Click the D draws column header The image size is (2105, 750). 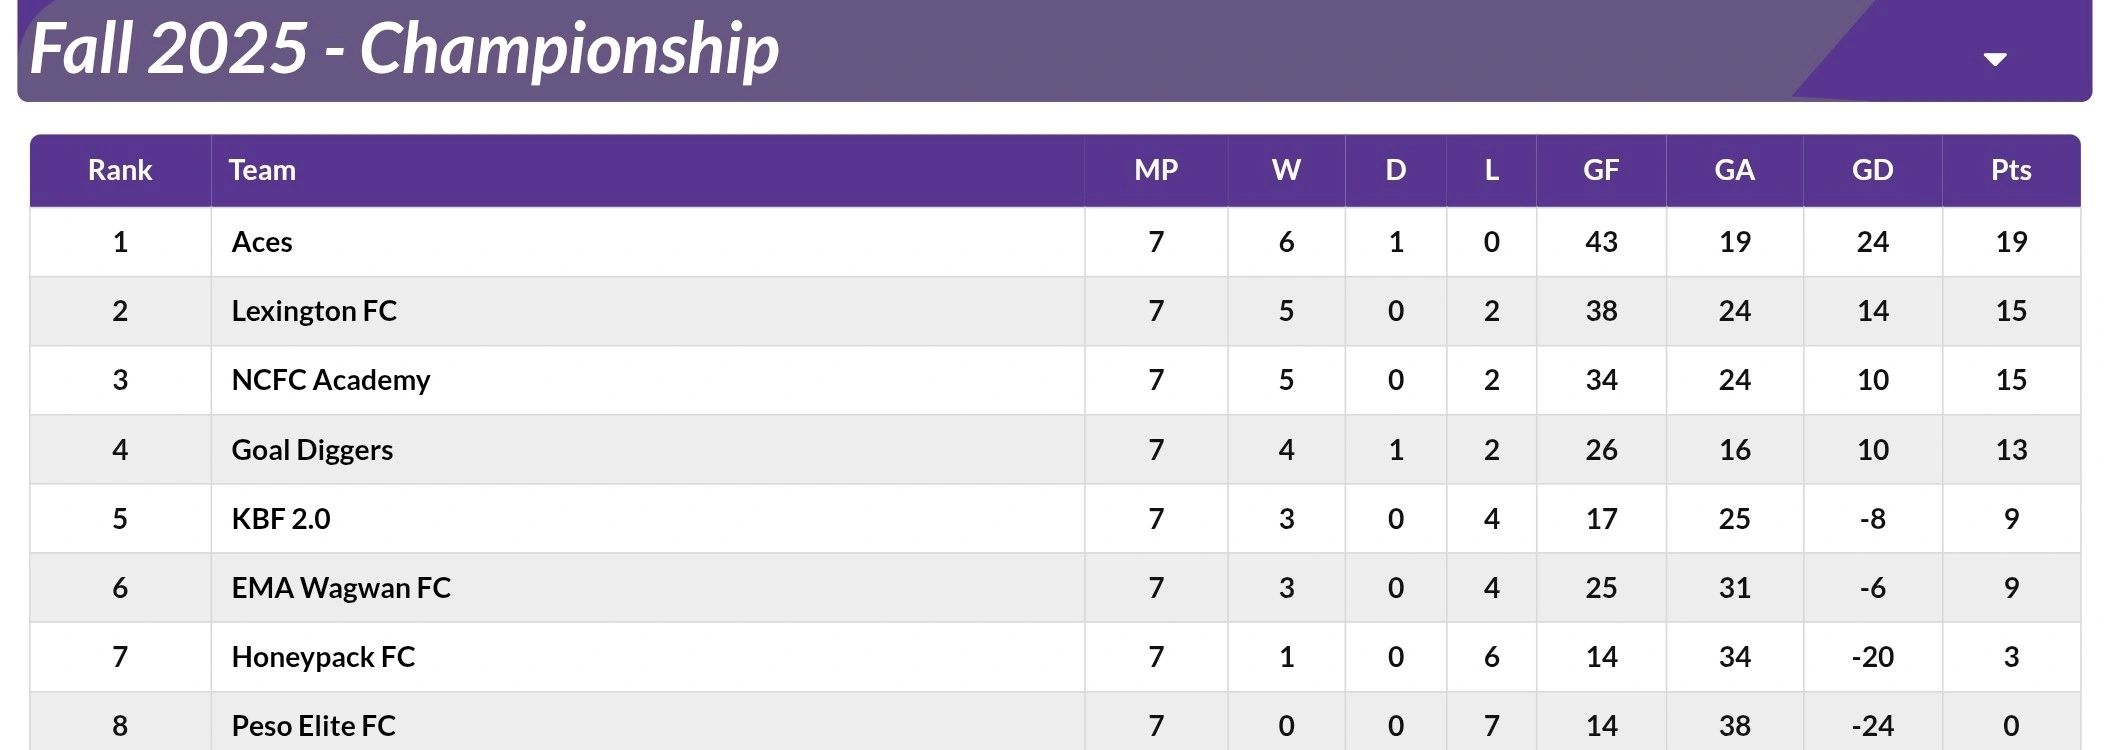(x=1395, y=170)
